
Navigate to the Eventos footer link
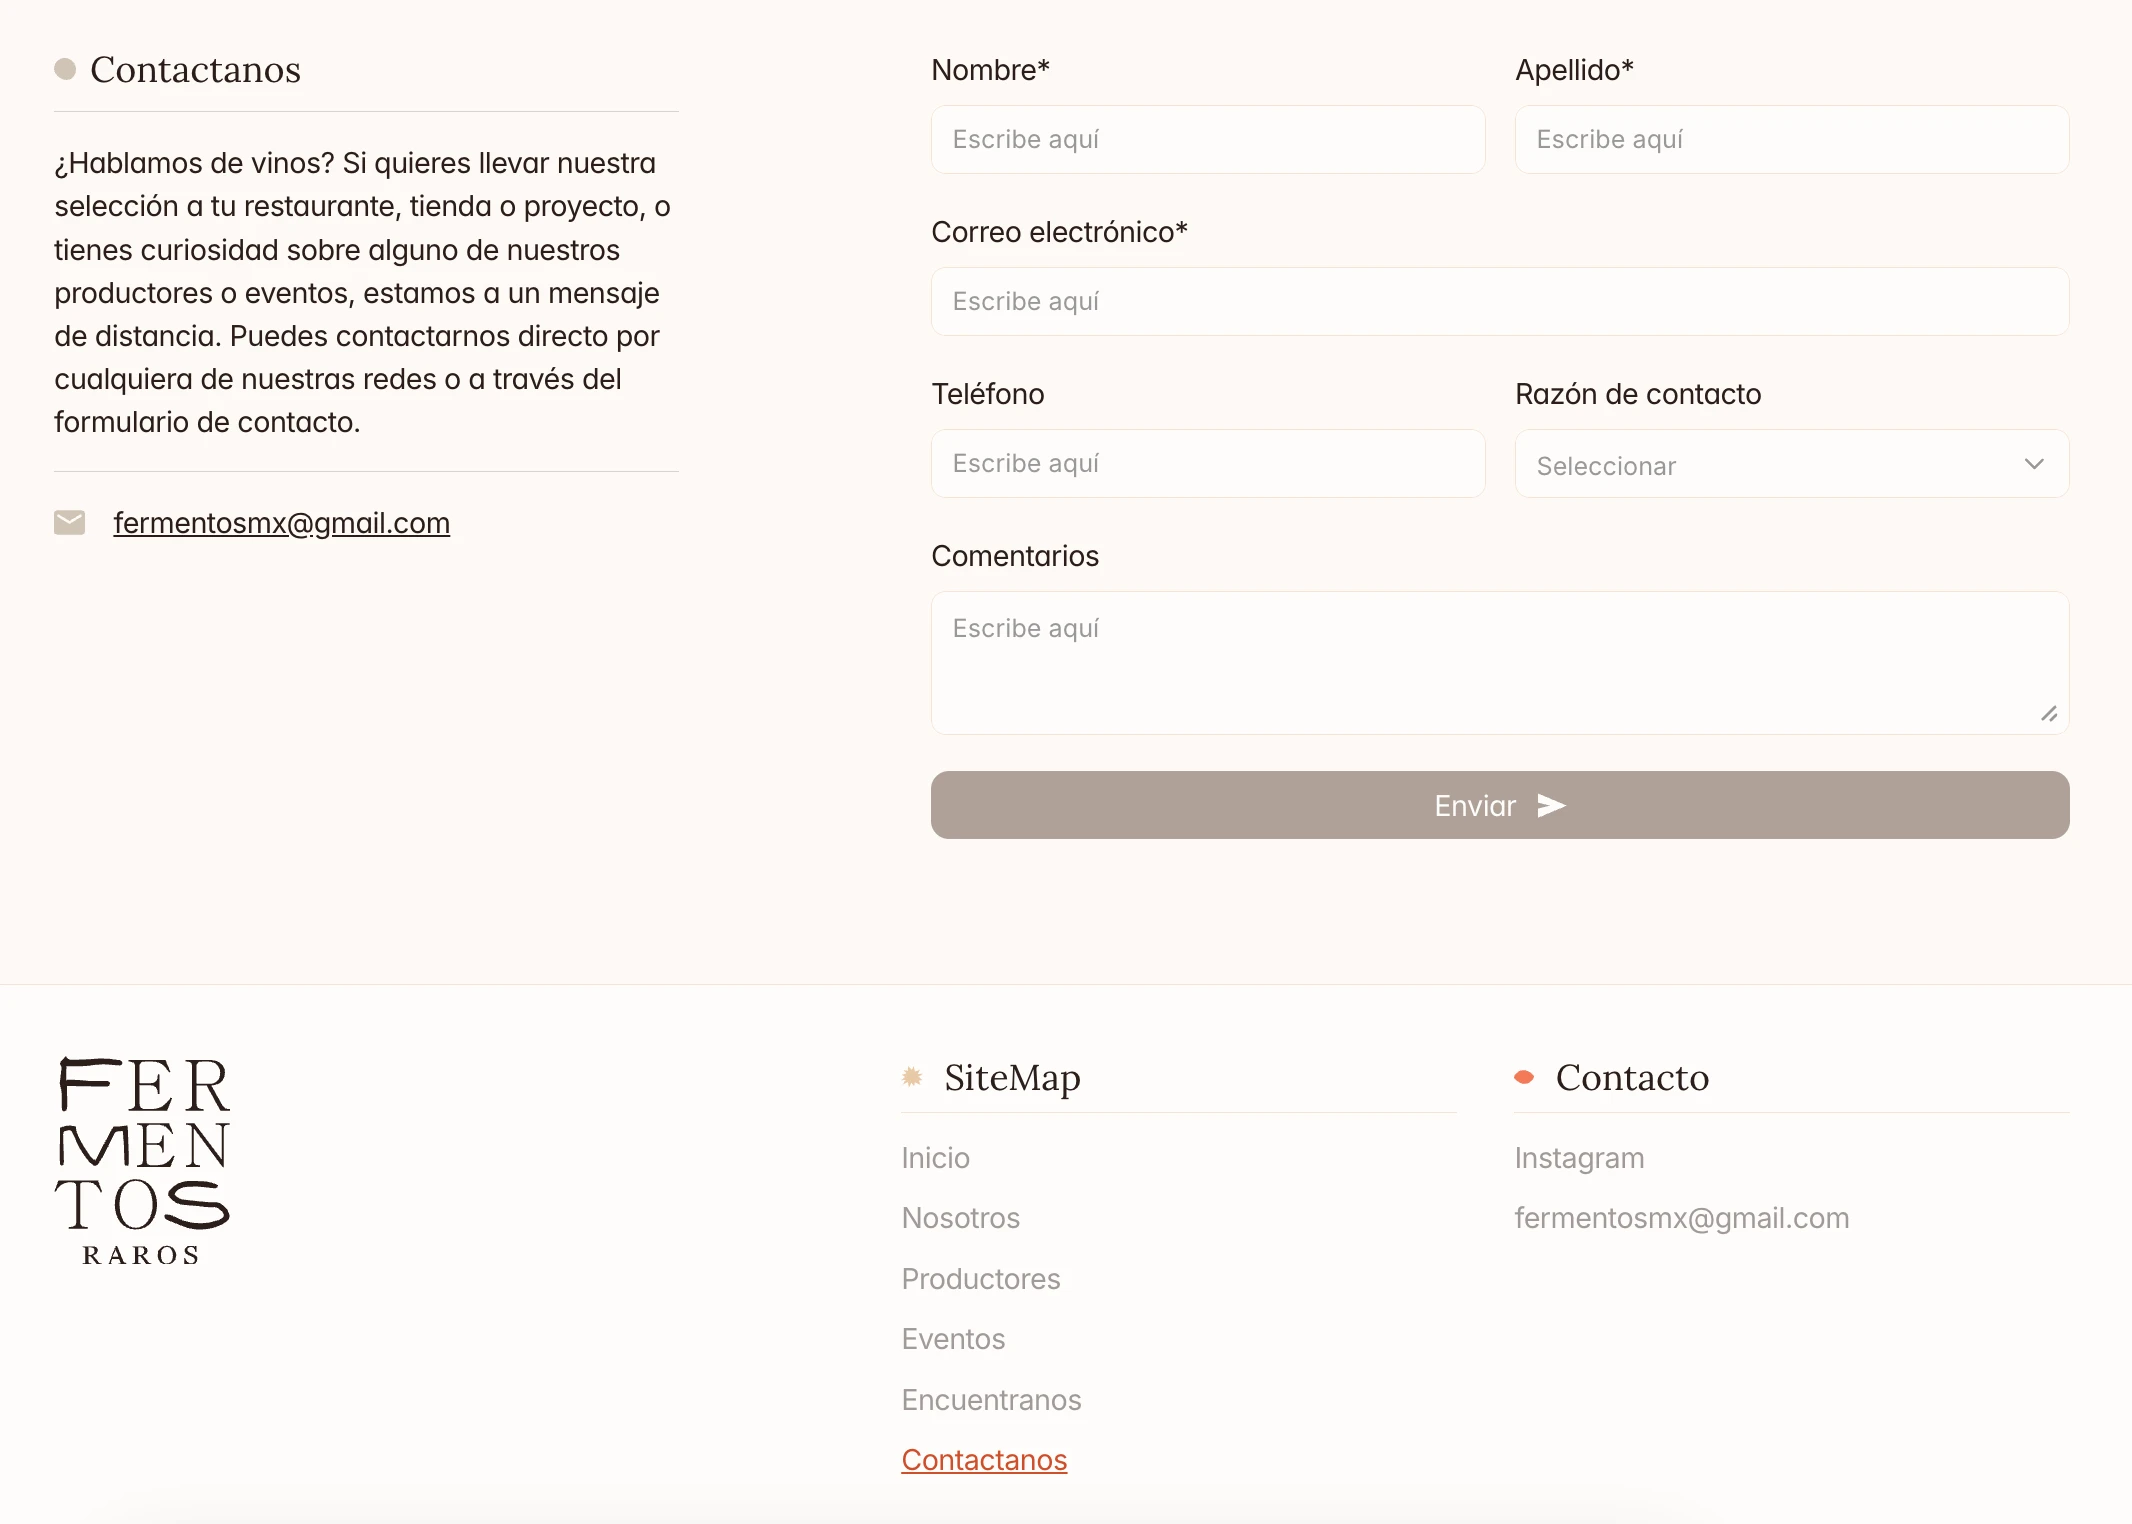[953, 1339]
